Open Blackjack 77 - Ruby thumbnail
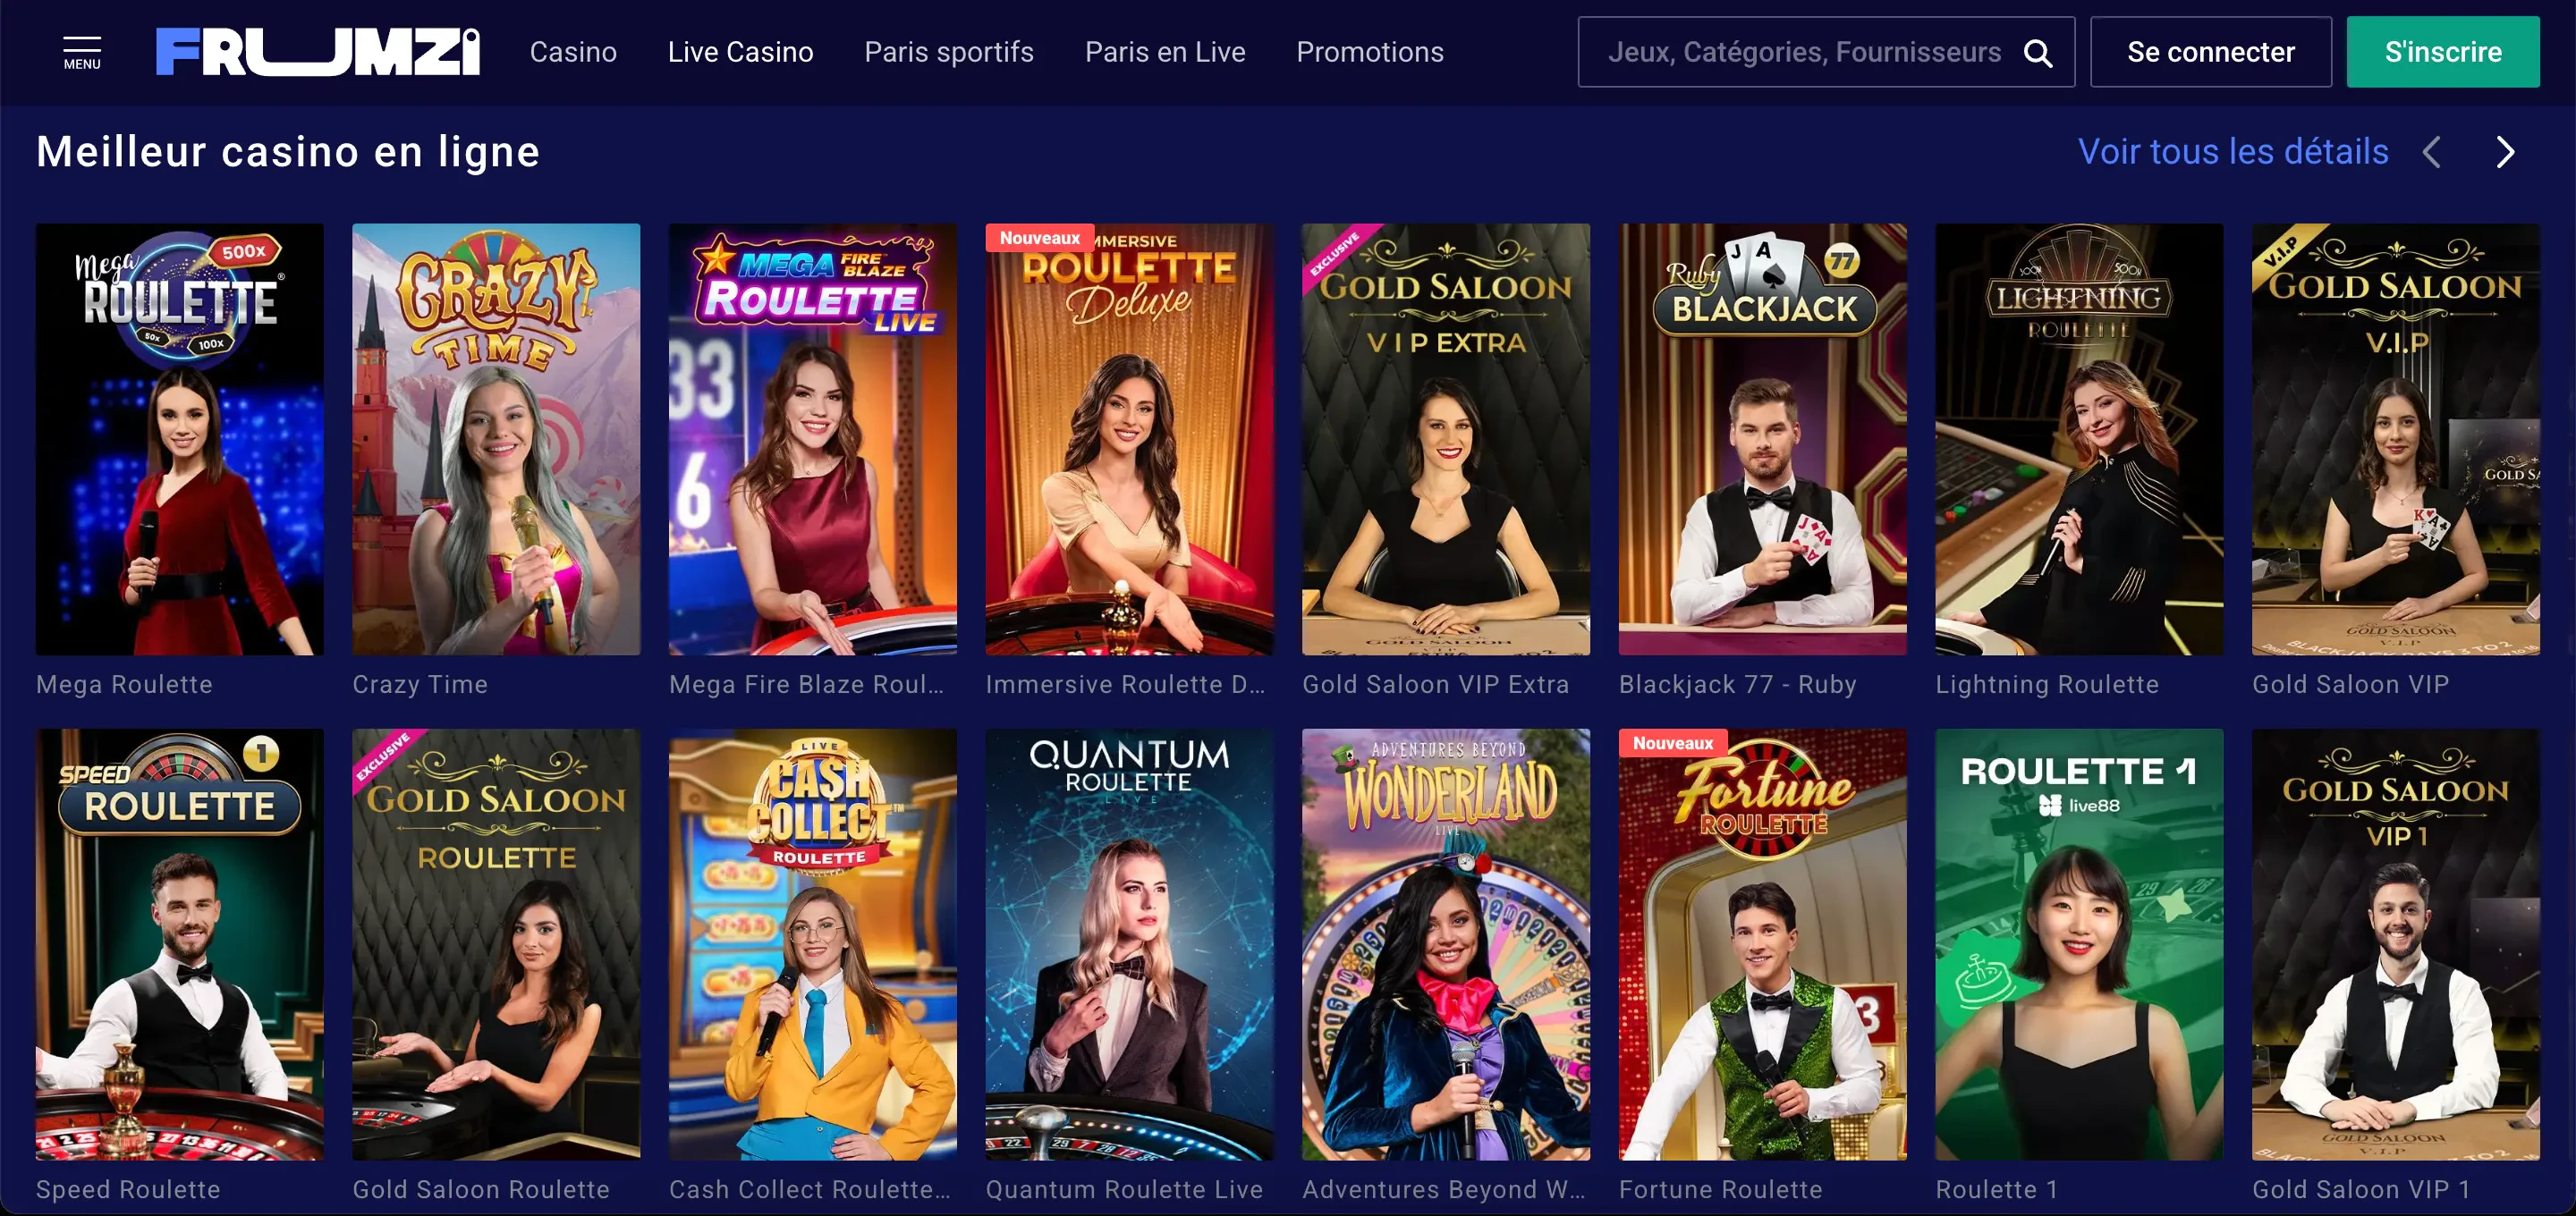 (1762, 439)
